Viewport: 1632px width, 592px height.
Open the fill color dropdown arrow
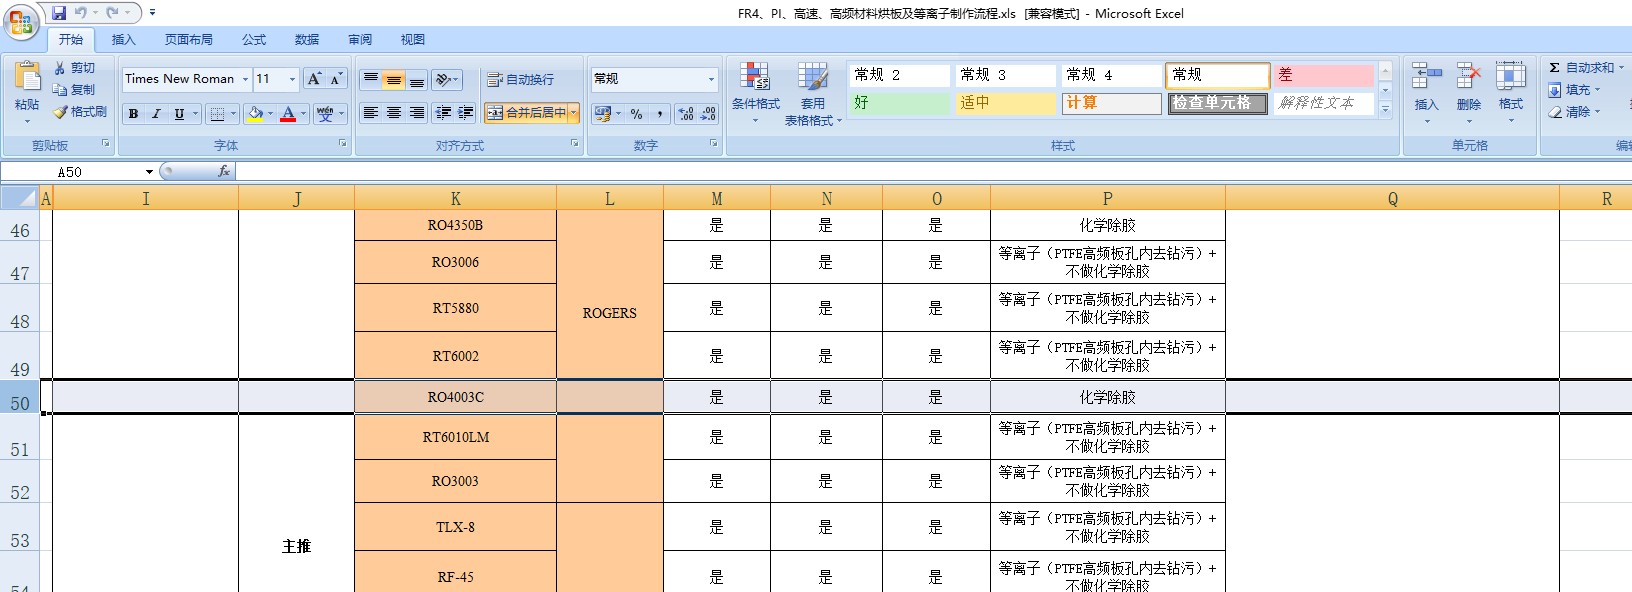pos(270,114)
